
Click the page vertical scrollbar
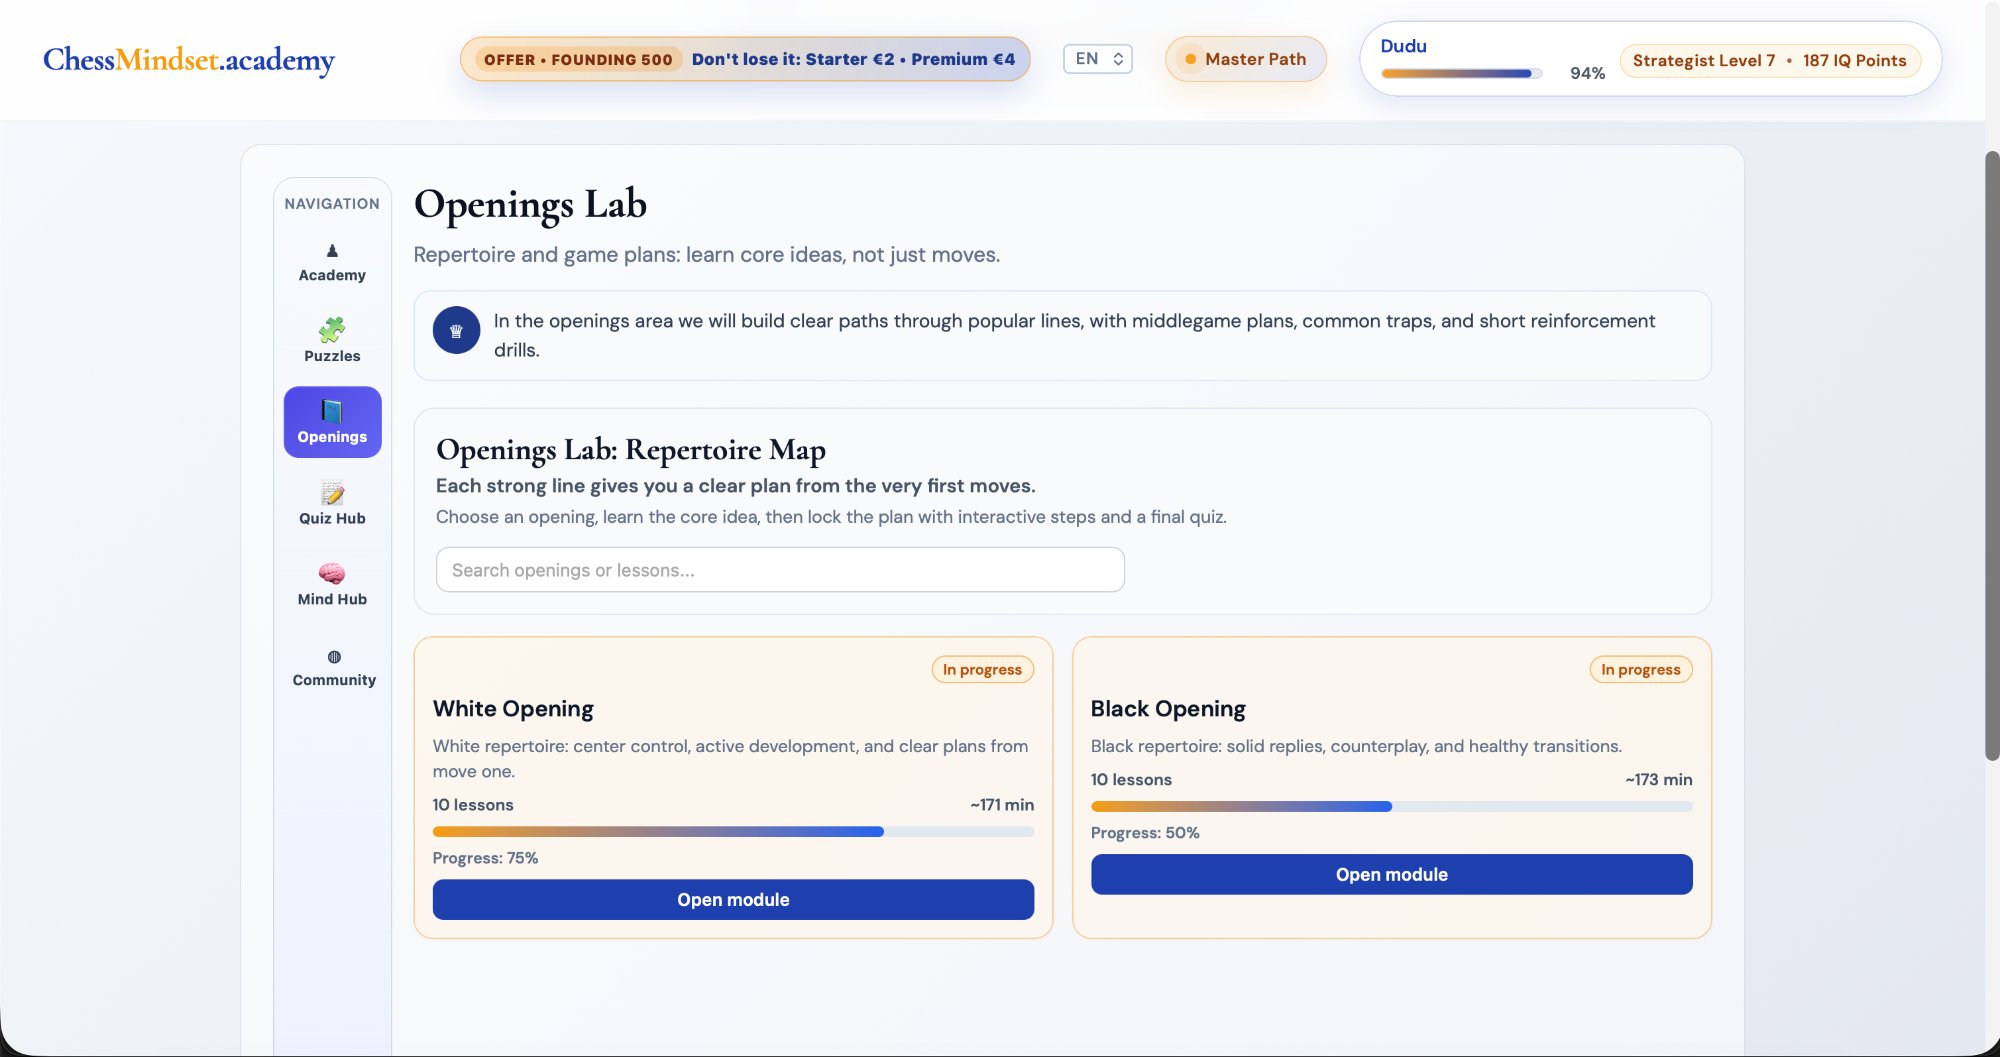click(1992, 455)
